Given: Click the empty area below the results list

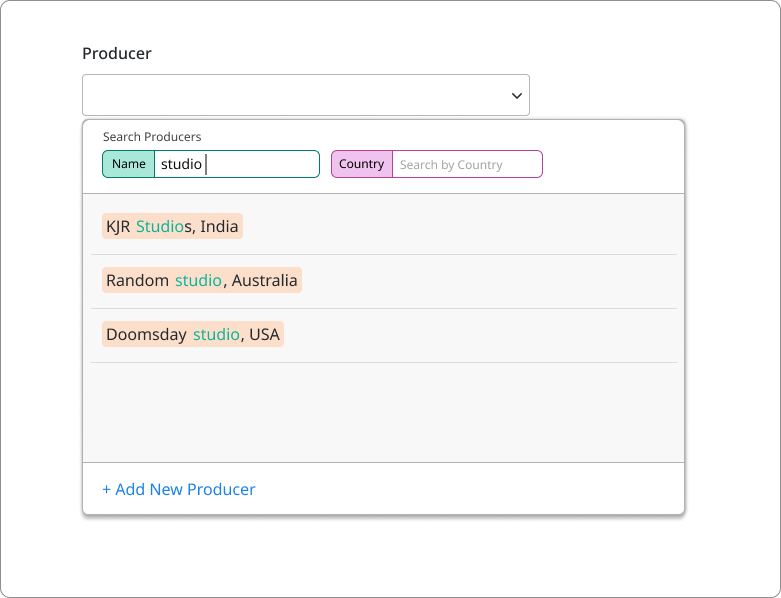Looking at the screenshot, I should [x=384, y=412].
